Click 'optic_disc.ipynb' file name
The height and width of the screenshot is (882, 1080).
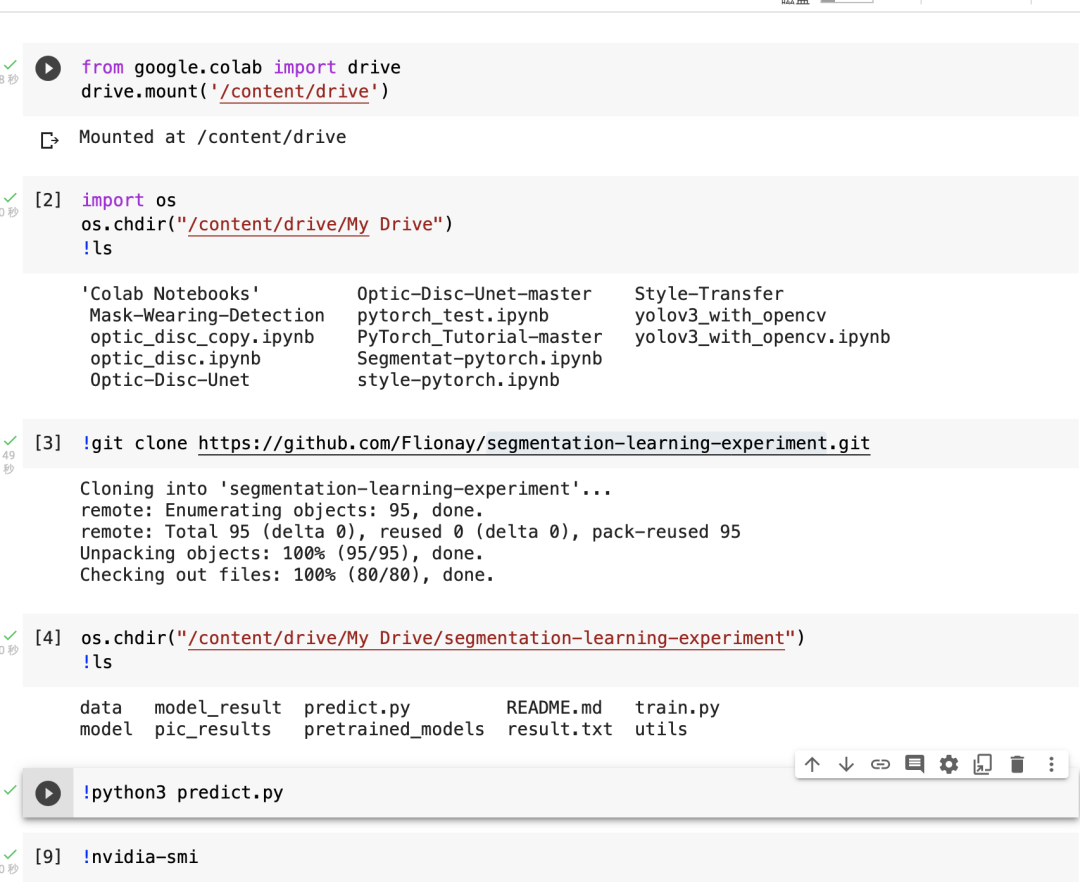[x=176, y=359]
